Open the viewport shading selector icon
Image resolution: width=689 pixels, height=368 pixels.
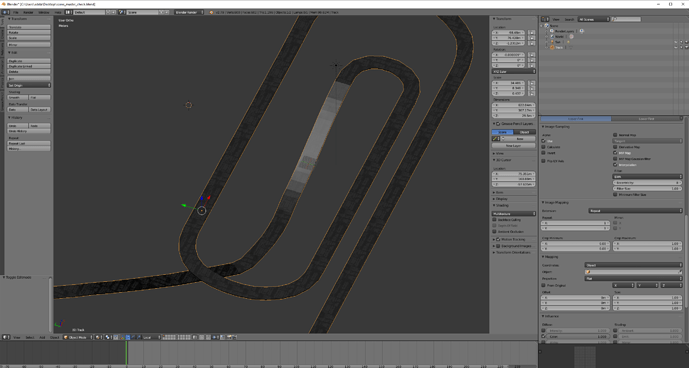click(98, 337)
